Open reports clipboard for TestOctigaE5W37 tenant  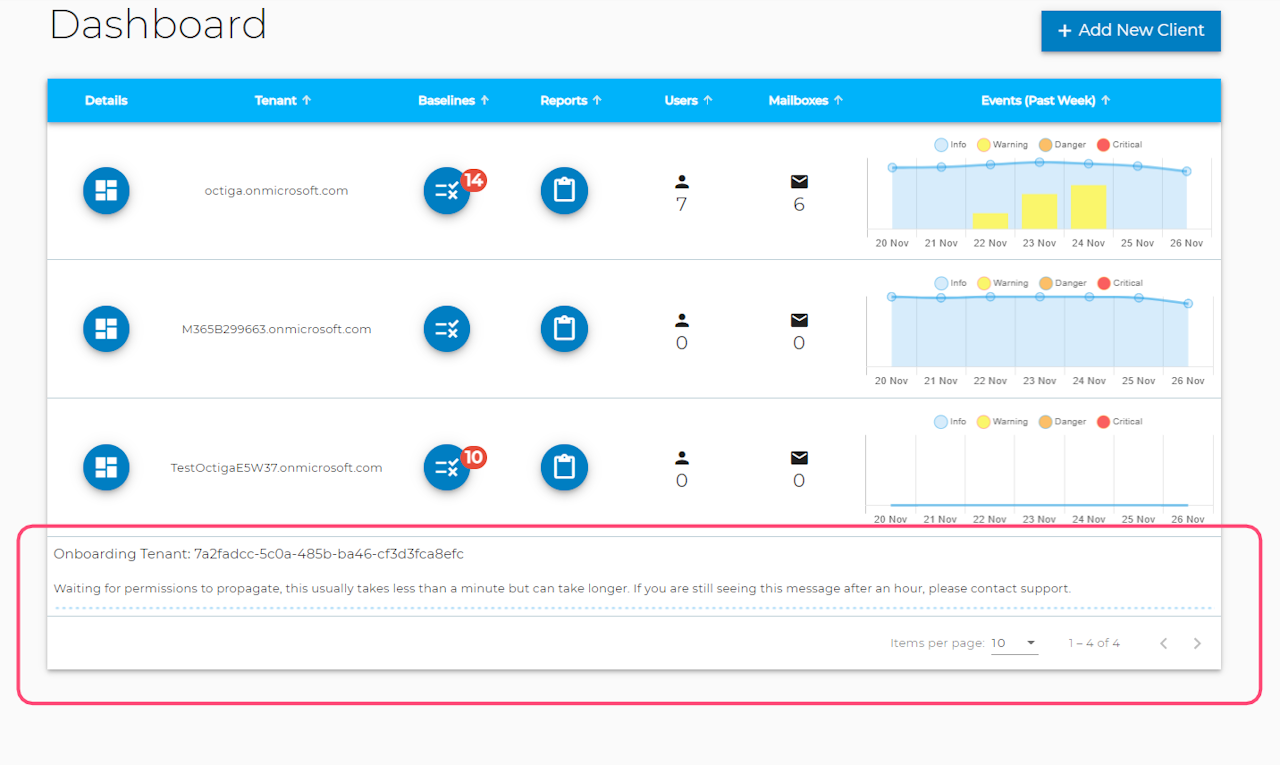pos(565,467)
